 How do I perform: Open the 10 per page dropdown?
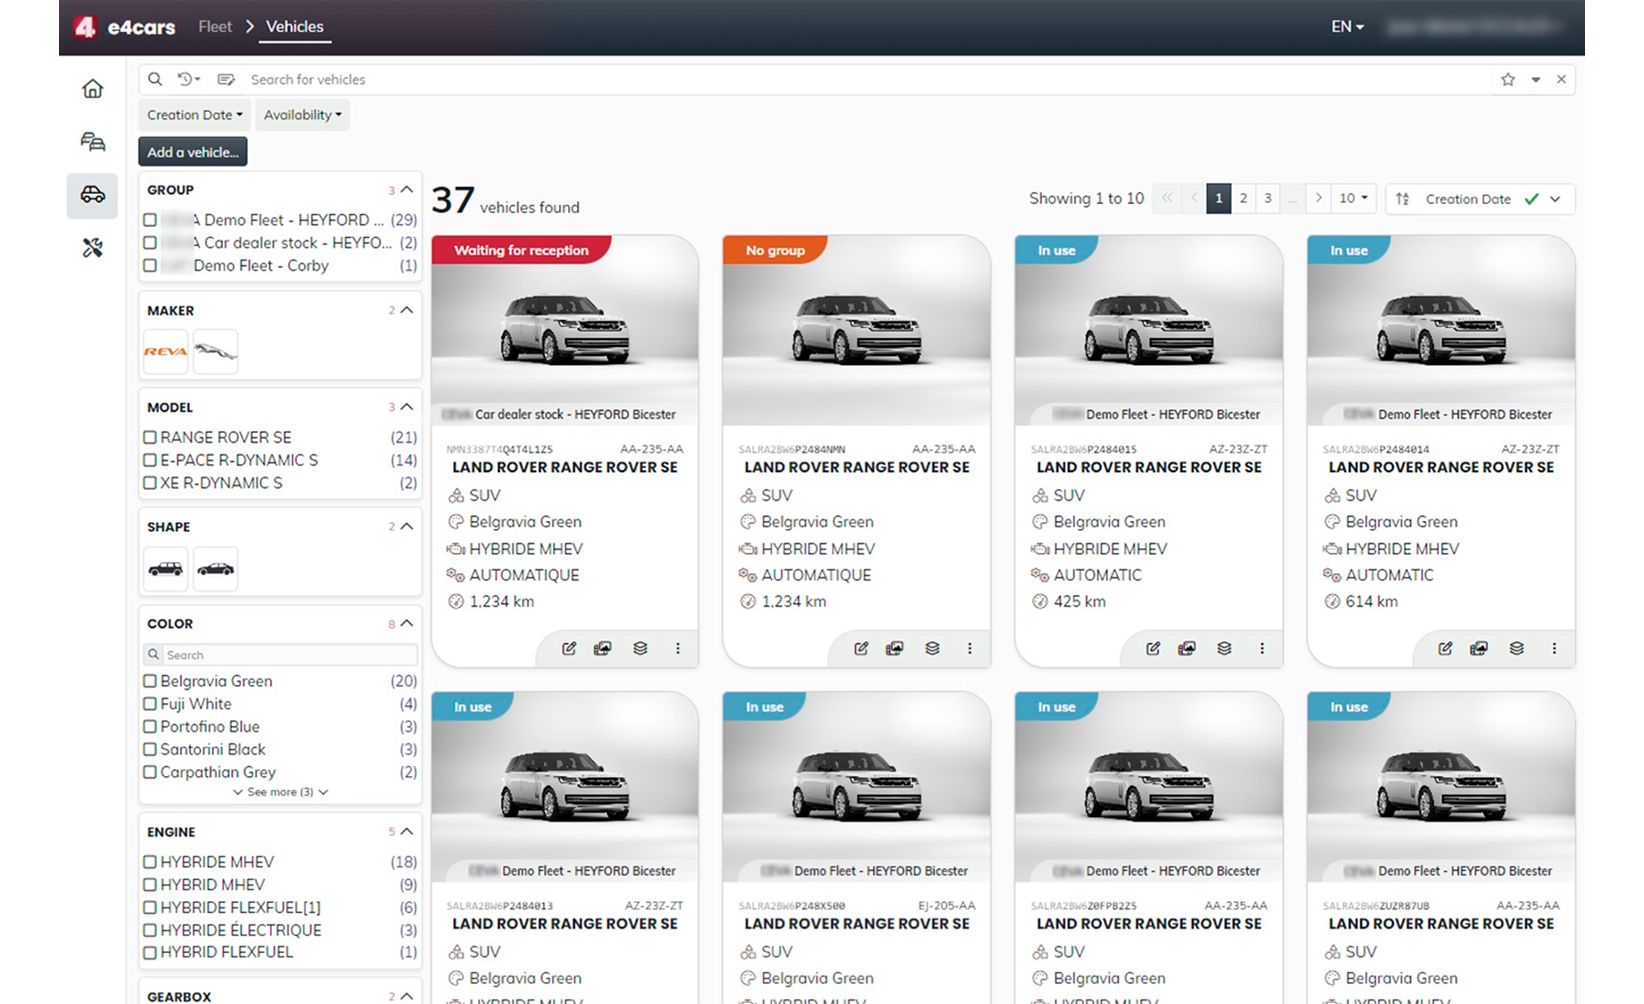pos(1354,198)
